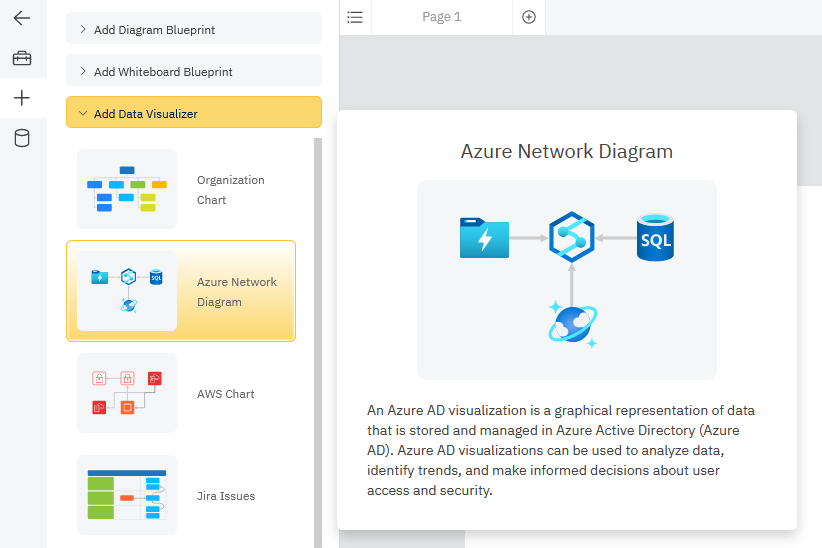This screenshot has width=822, height=548.
Task: Switch to the Page 1 tab
Action: point(441,17)
